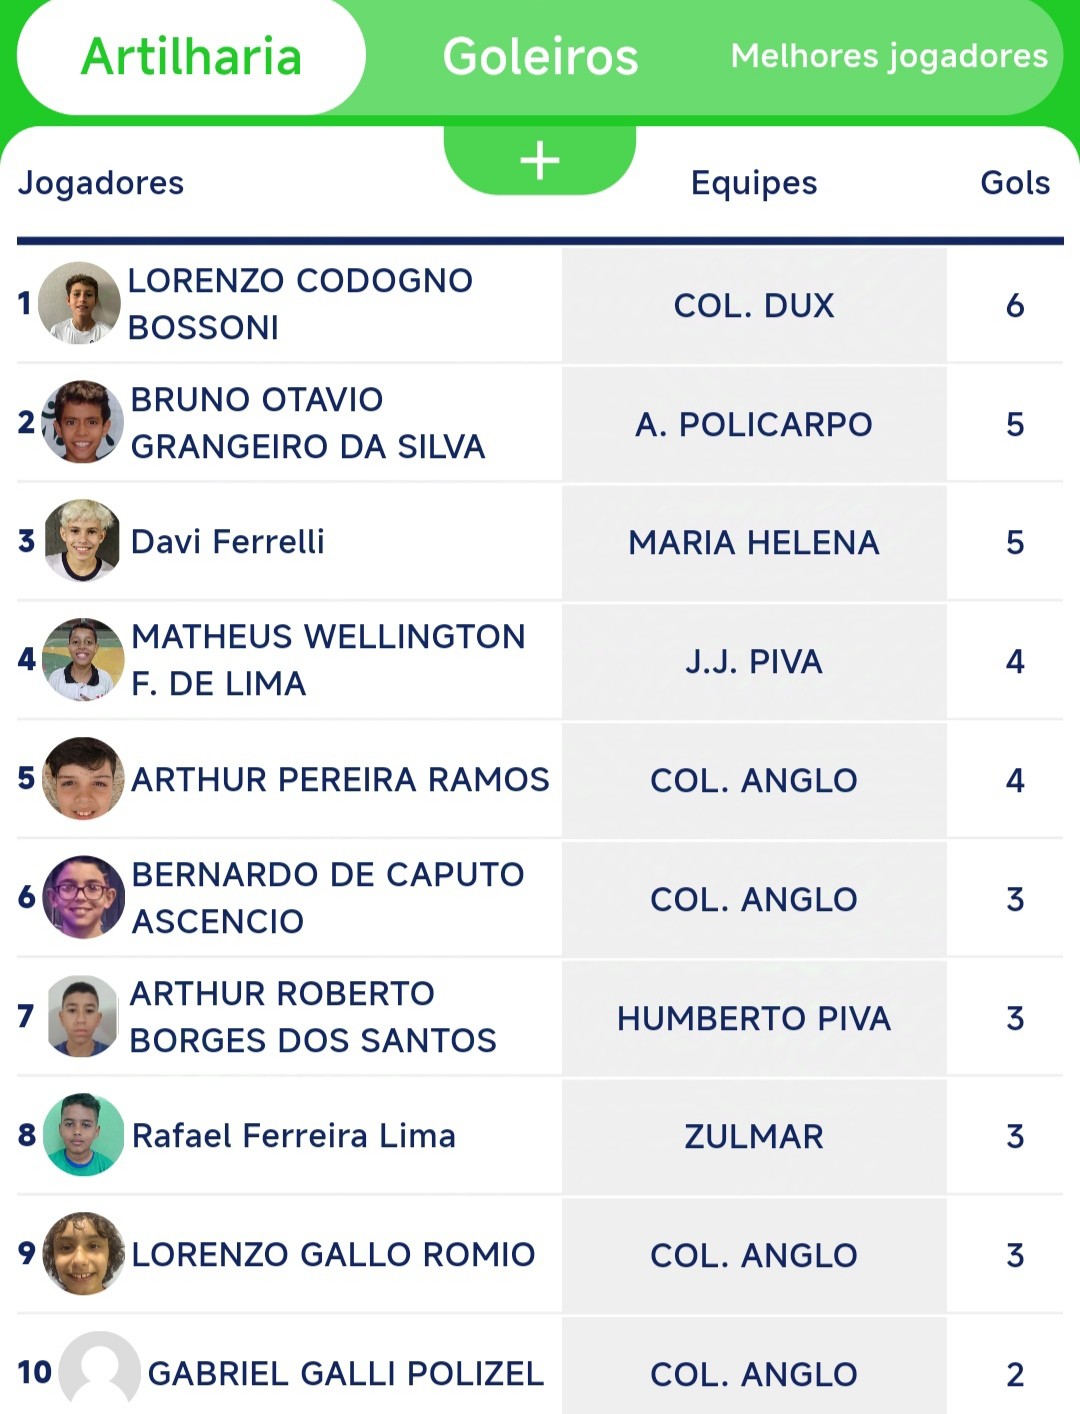View Arthur Roberto Borges dos Santos's avatar
This screenshot has width=1080, height=1414.
click(x=83, y=1016)
